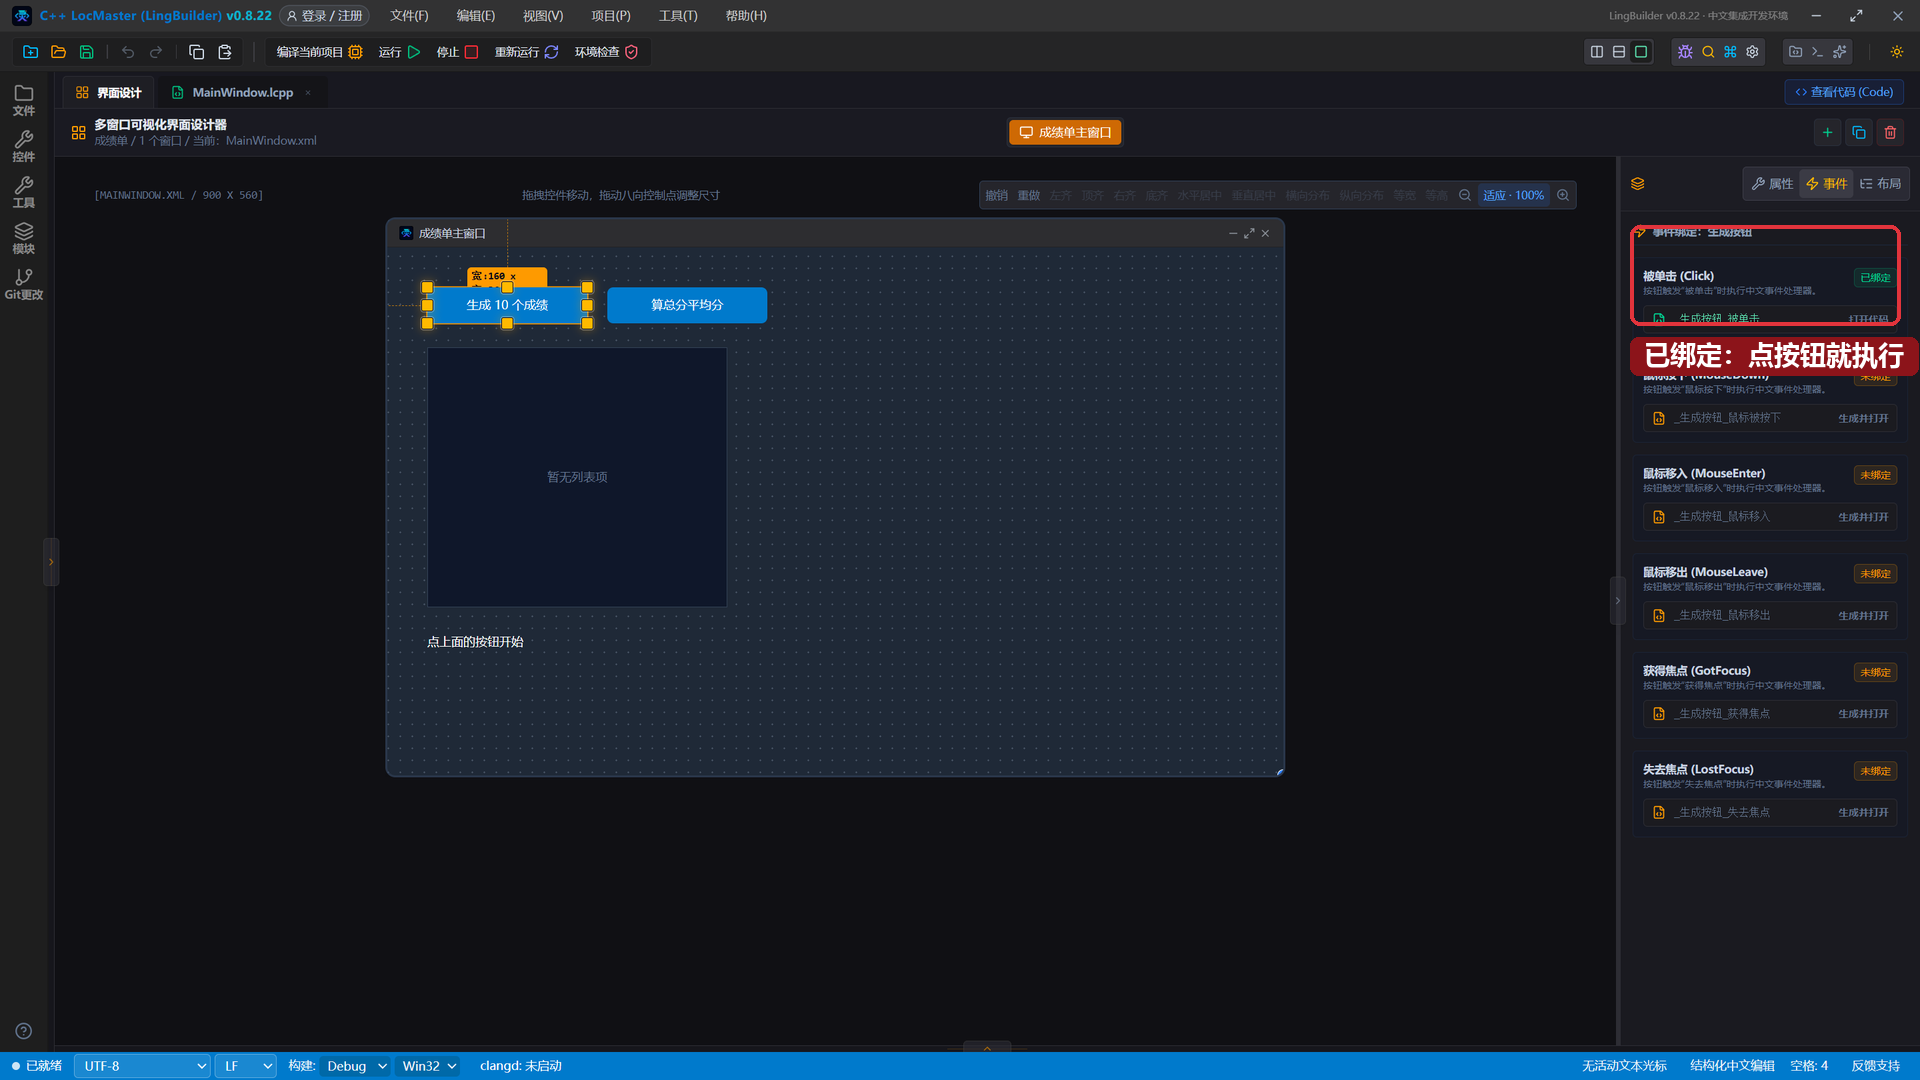Open the 控件 sidebar panel
Image resolution: width=1920 pixels, height=1080 pixels.
click(24, 146)
